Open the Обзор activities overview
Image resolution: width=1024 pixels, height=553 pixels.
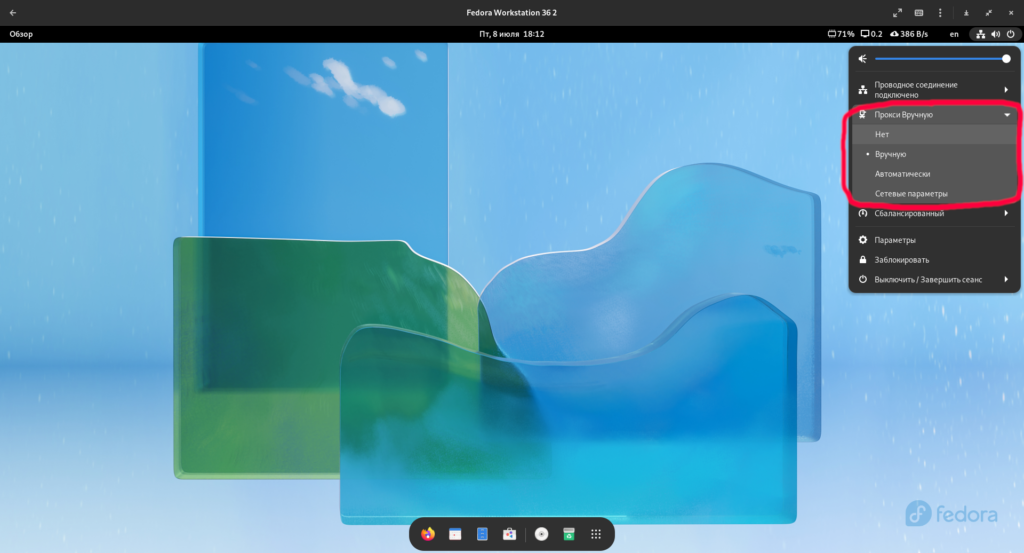coord(21,34)
